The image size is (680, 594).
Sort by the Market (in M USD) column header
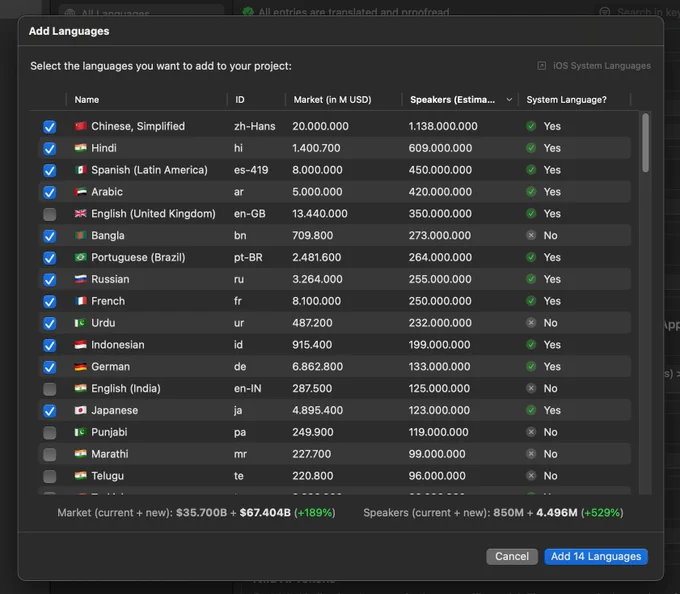pyautogui.click(x=333, y=100)
